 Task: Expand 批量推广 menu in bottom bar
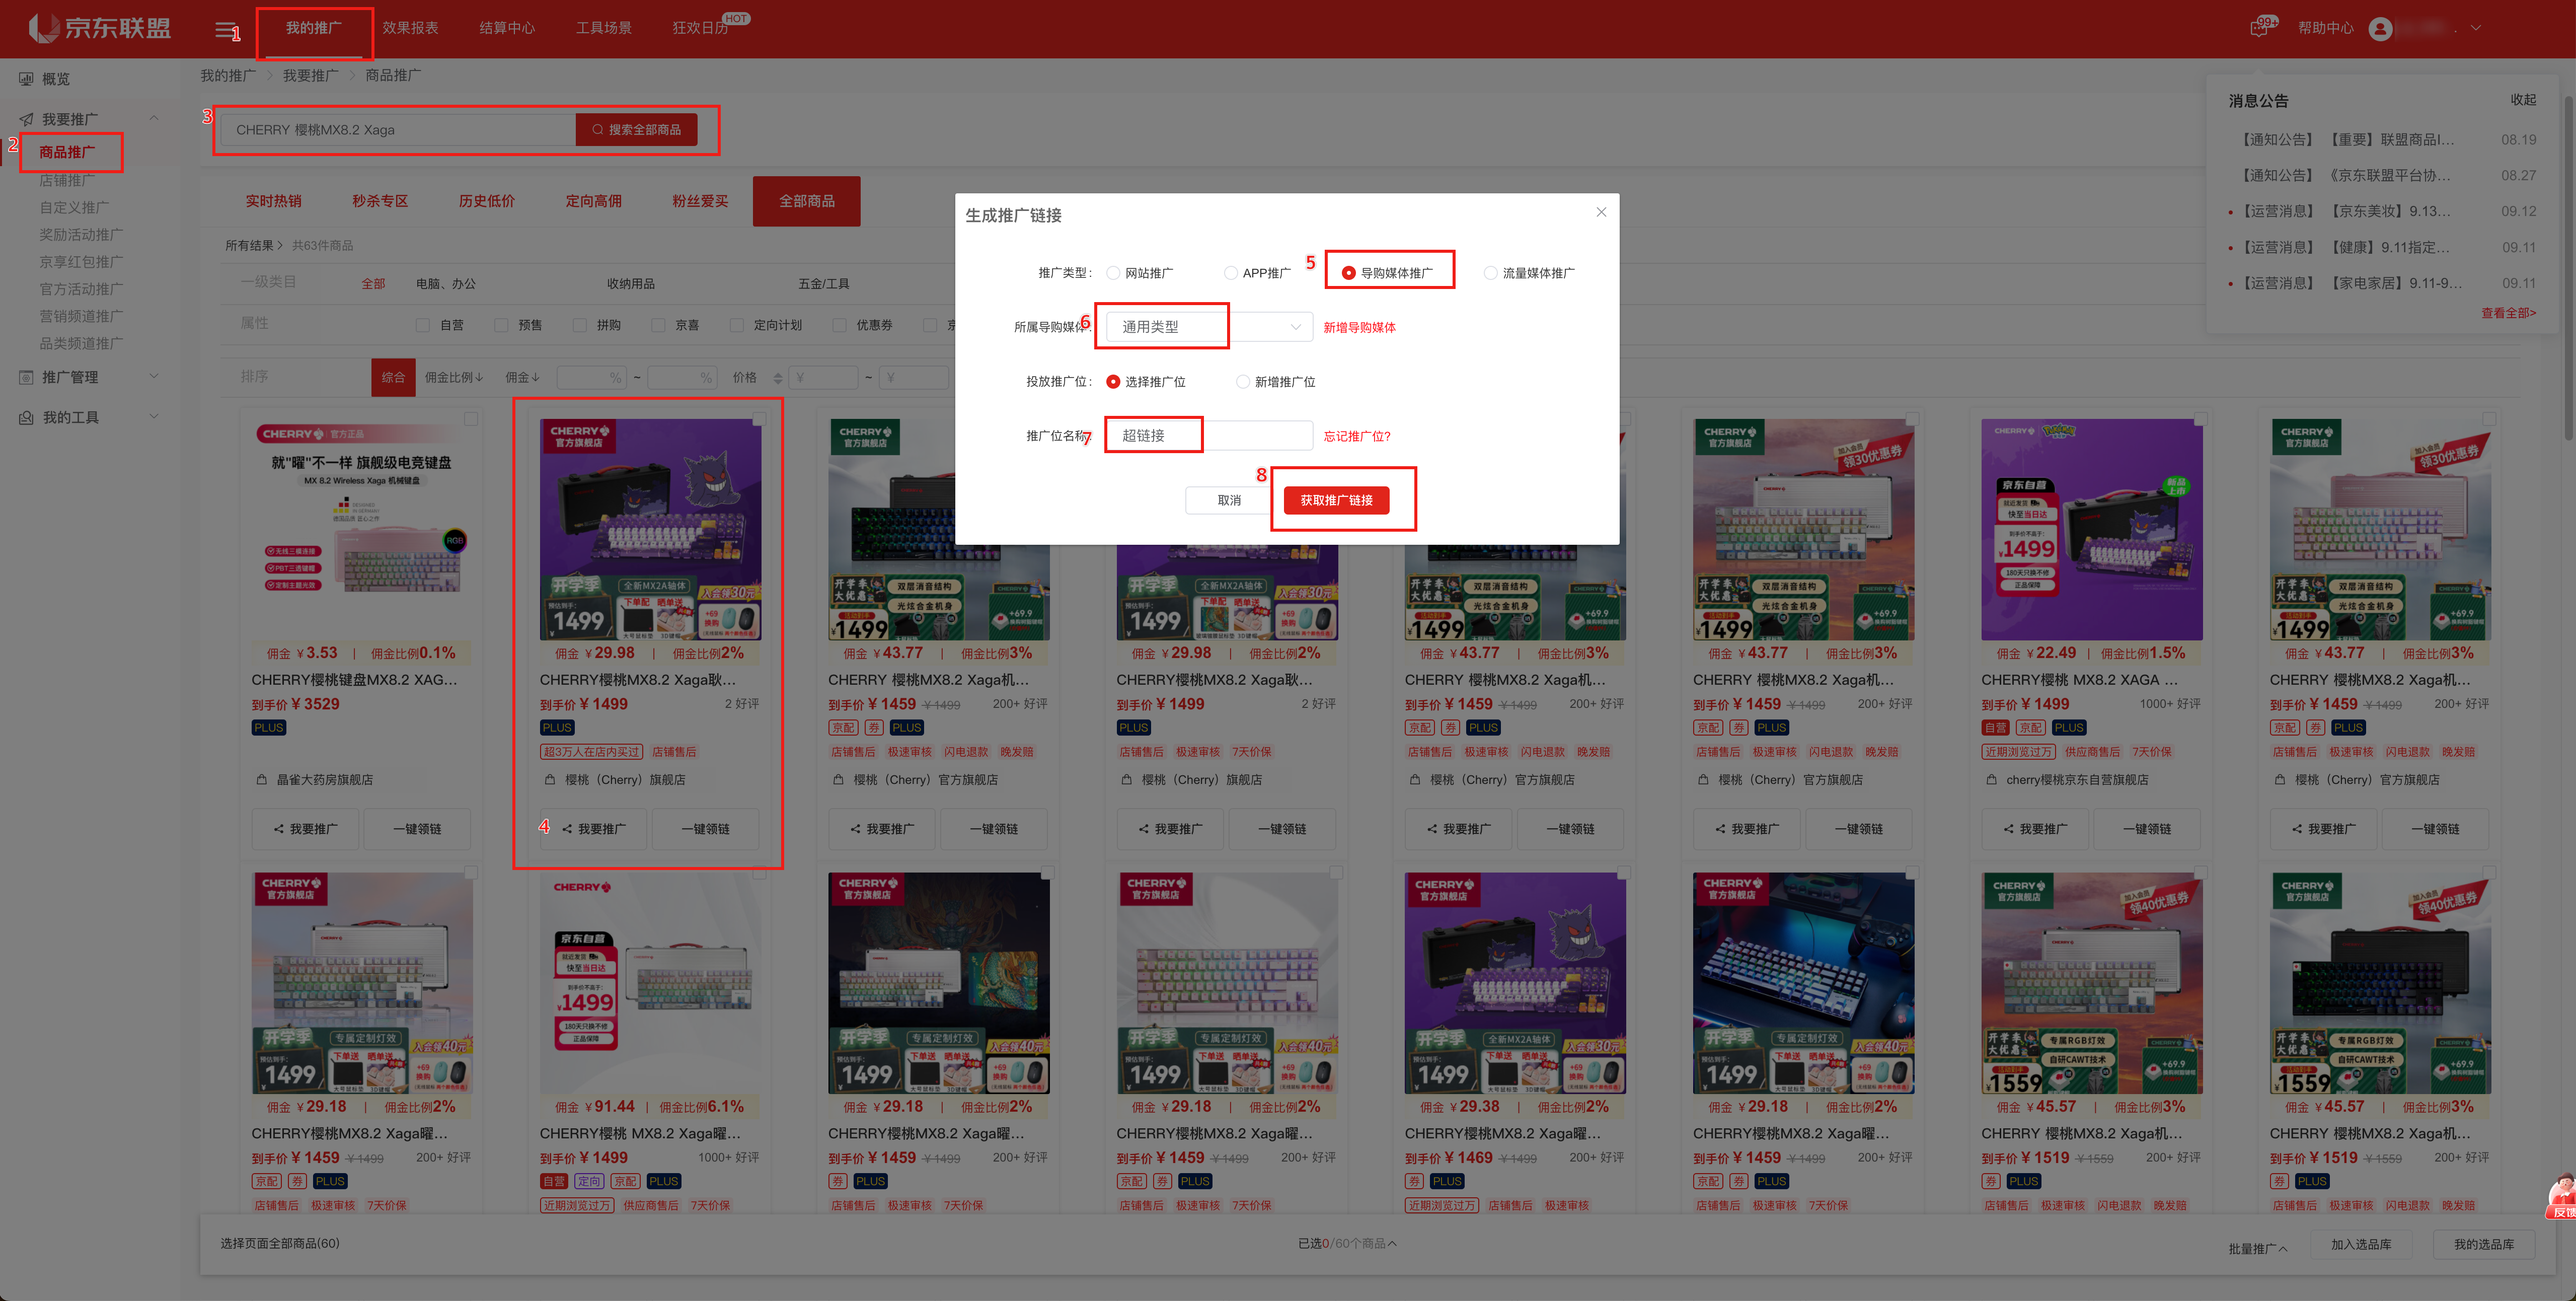(2258, 1248)
